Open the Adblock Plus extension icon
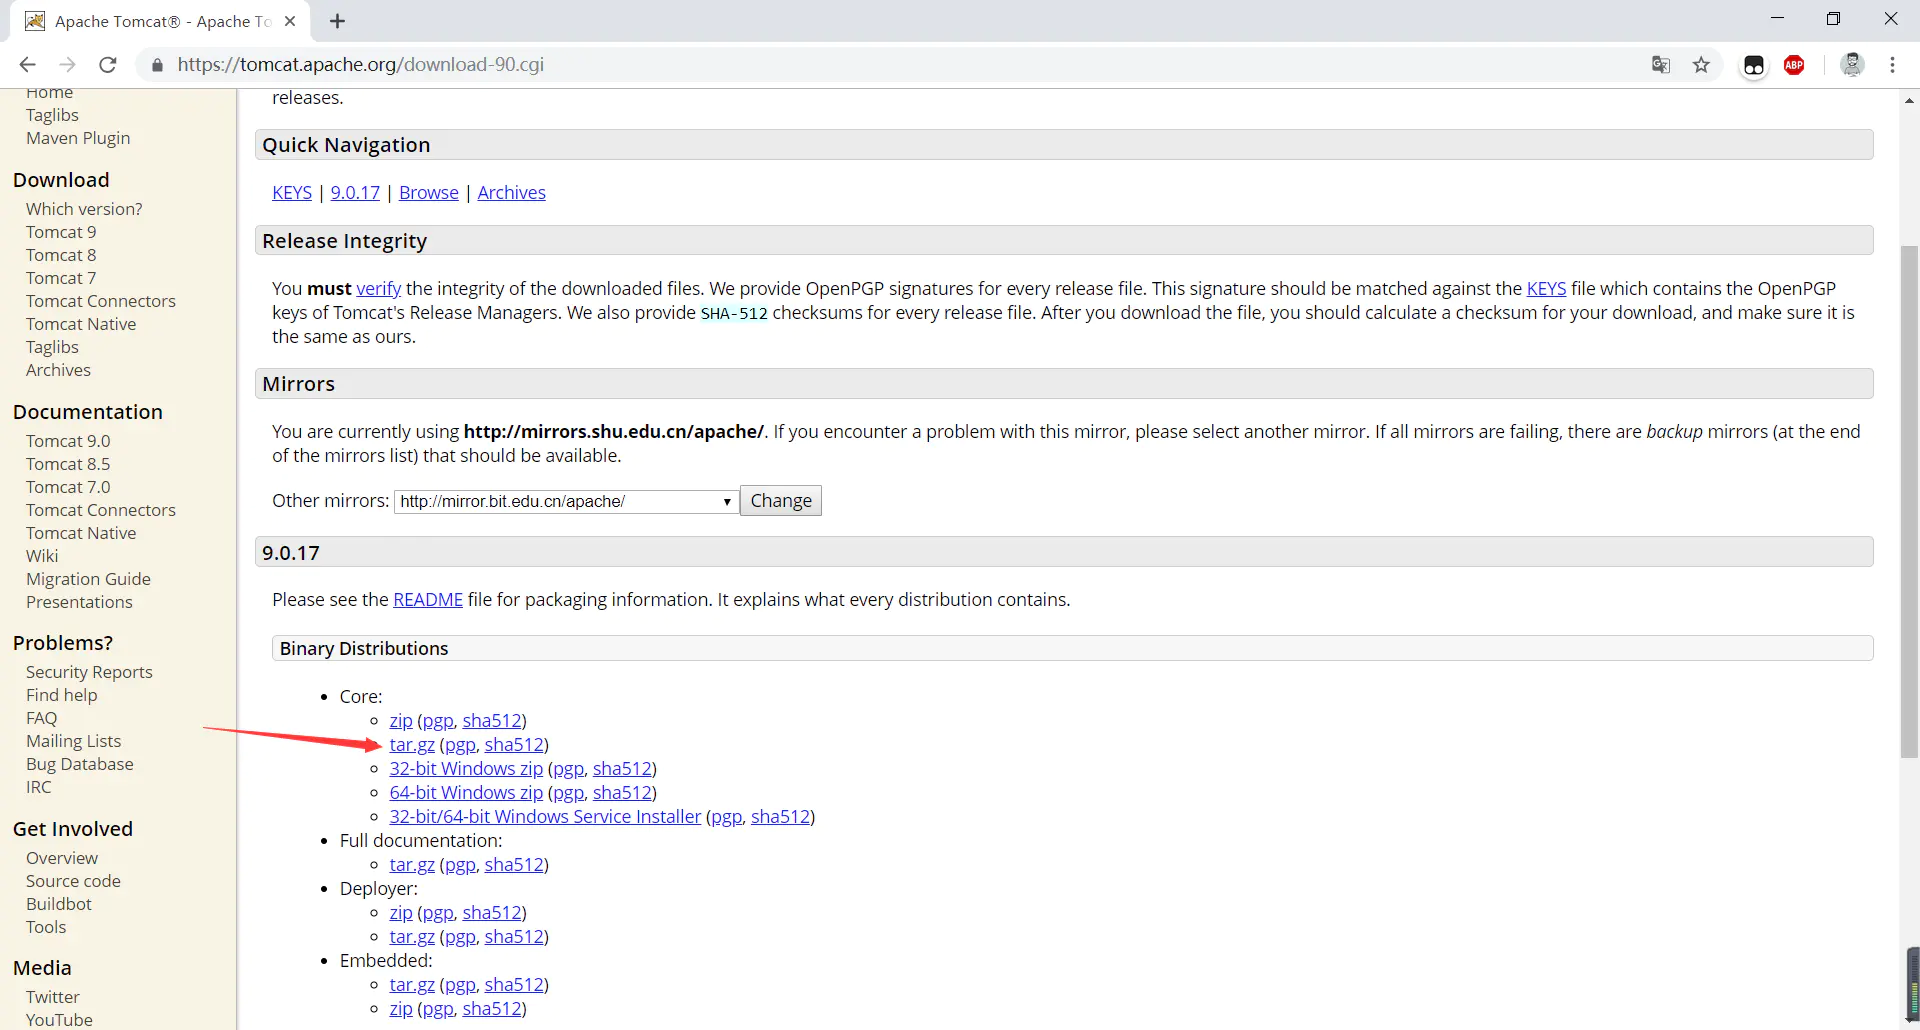1920x1030 pixels. [1794, 65]
